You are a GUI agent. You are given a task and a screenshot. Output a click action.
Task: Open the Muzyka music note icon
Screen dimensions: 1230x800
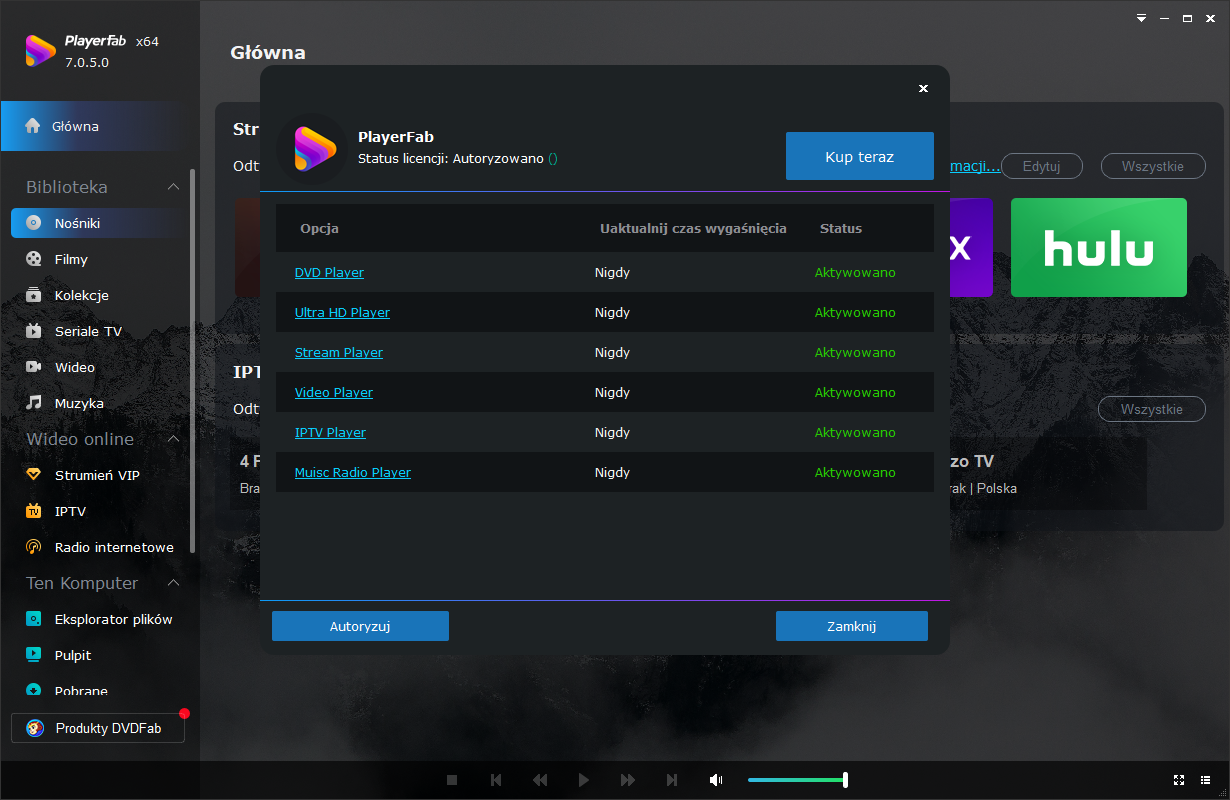(x=34, y=403)
